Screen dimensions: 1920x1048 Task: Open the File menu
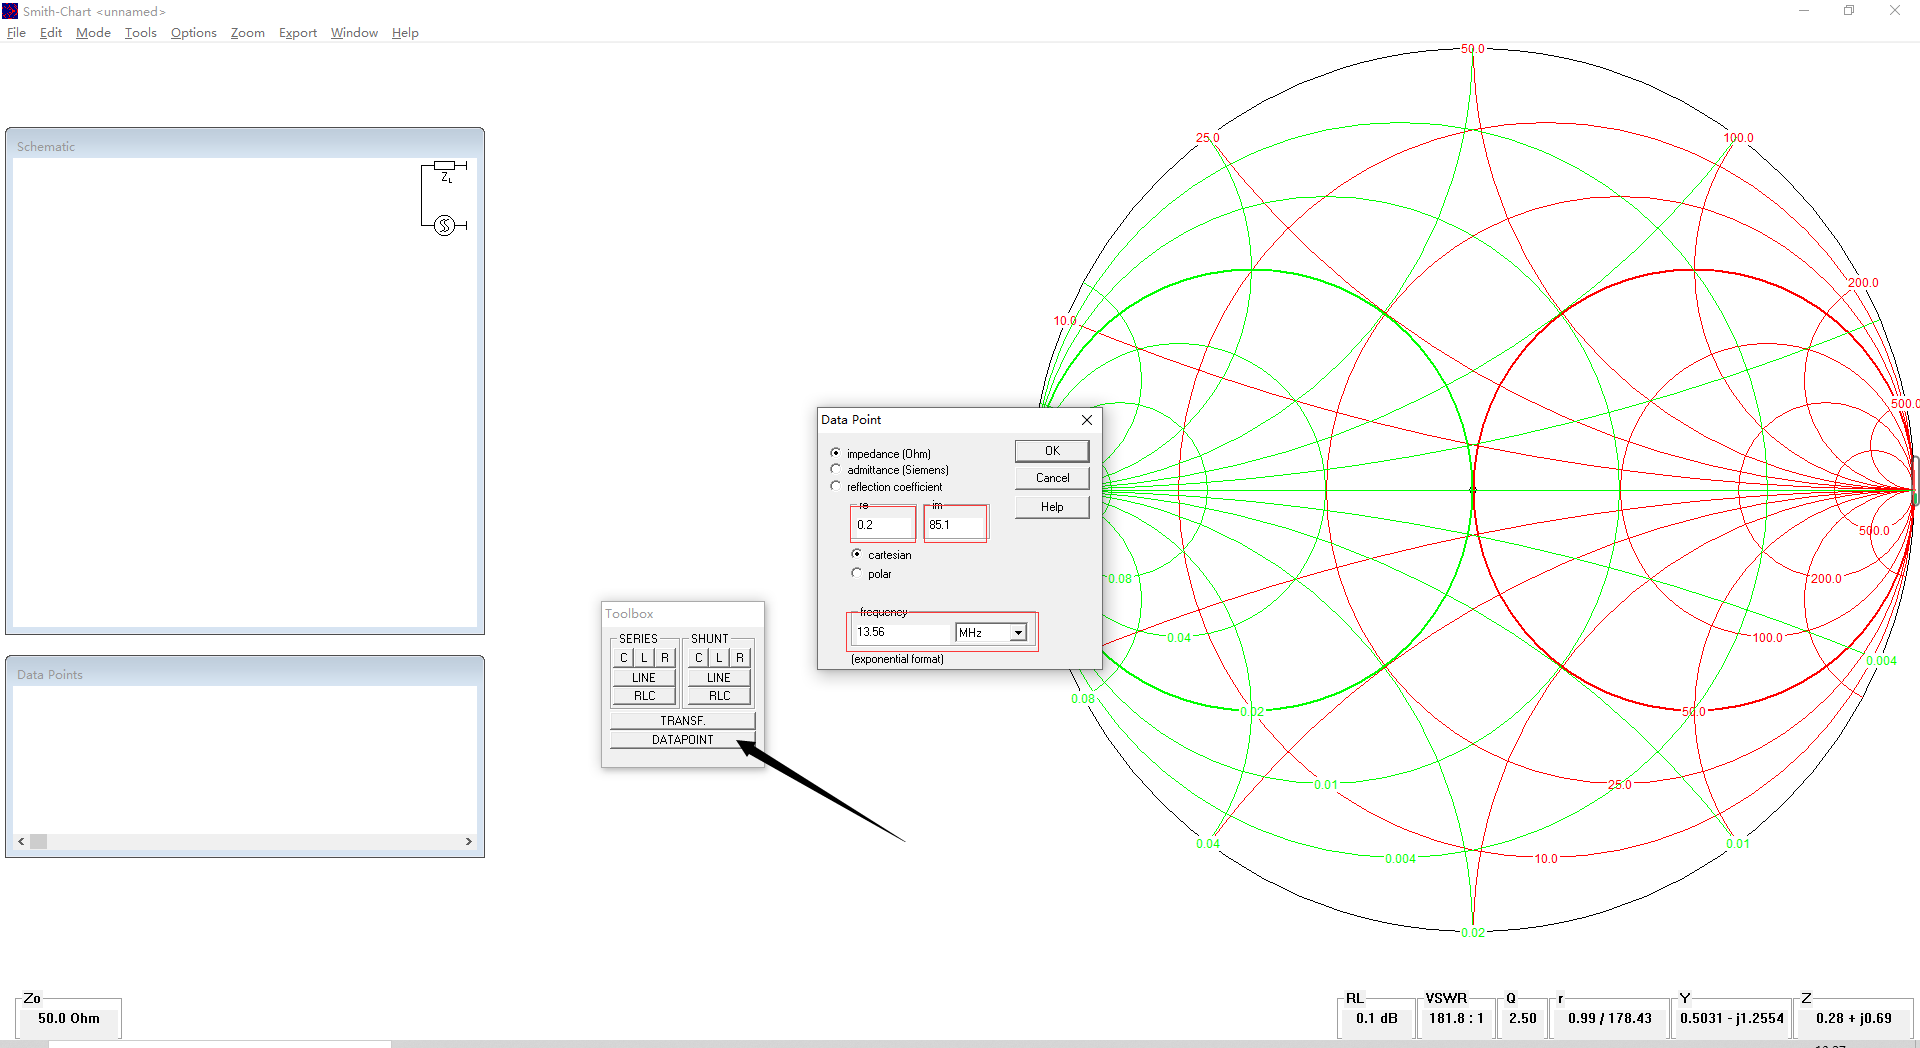pos(16,33)
